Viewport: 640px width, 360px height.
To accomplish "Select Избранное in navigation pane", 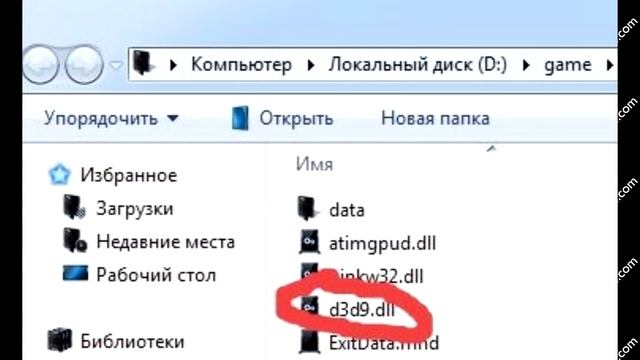I will [129, 176].
